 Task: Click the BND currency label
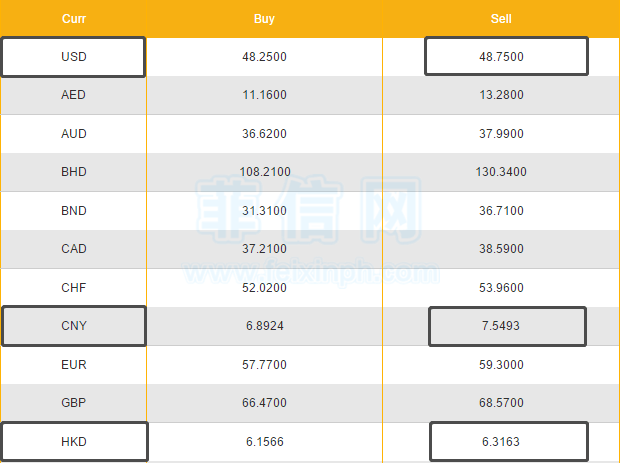point(73,211)
